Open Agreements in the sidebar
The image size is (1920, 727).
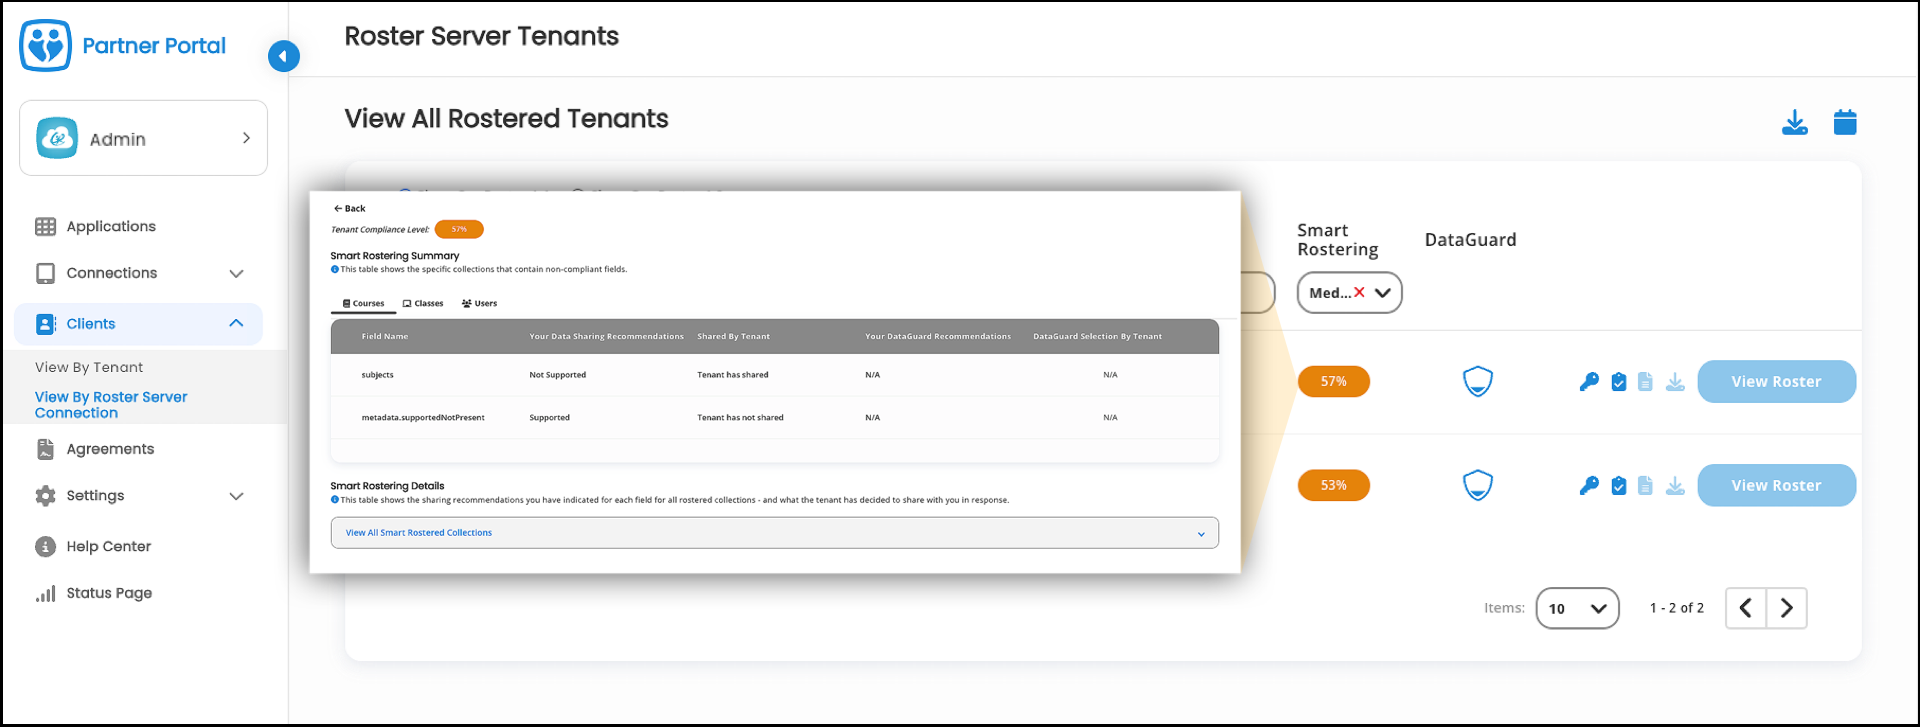pos(110,449)
